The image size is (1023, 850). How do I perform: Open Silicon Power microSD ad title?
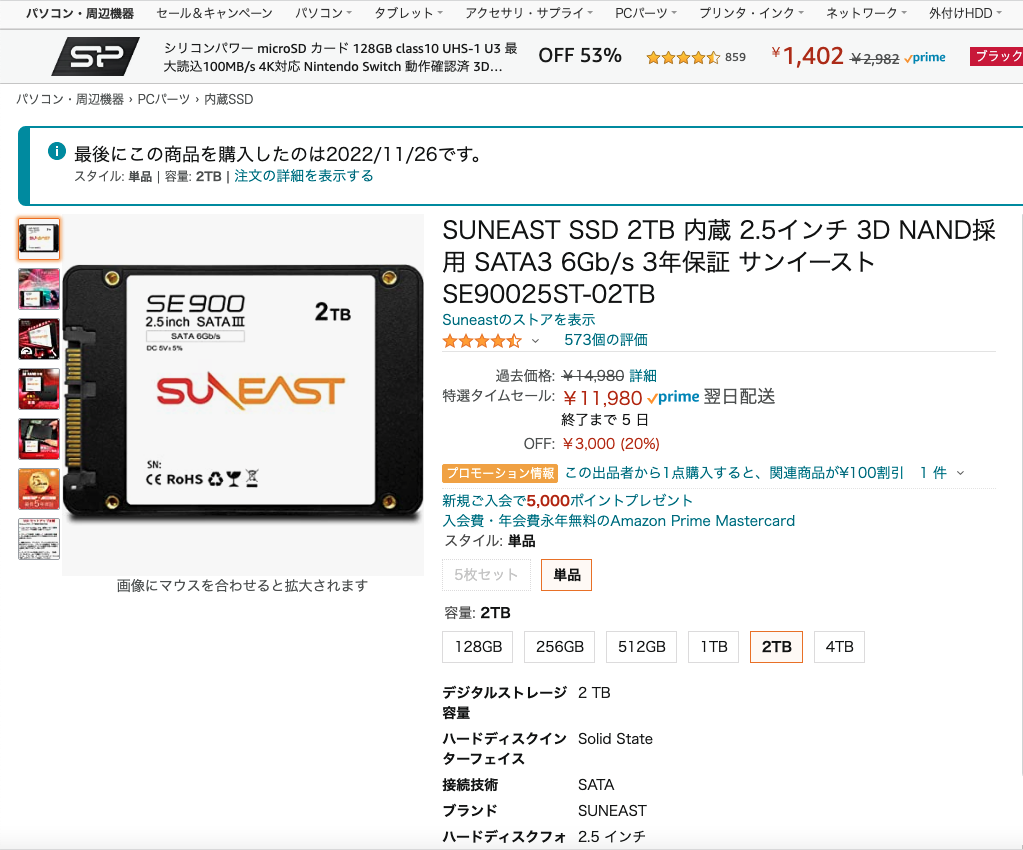tap(340, 57)
